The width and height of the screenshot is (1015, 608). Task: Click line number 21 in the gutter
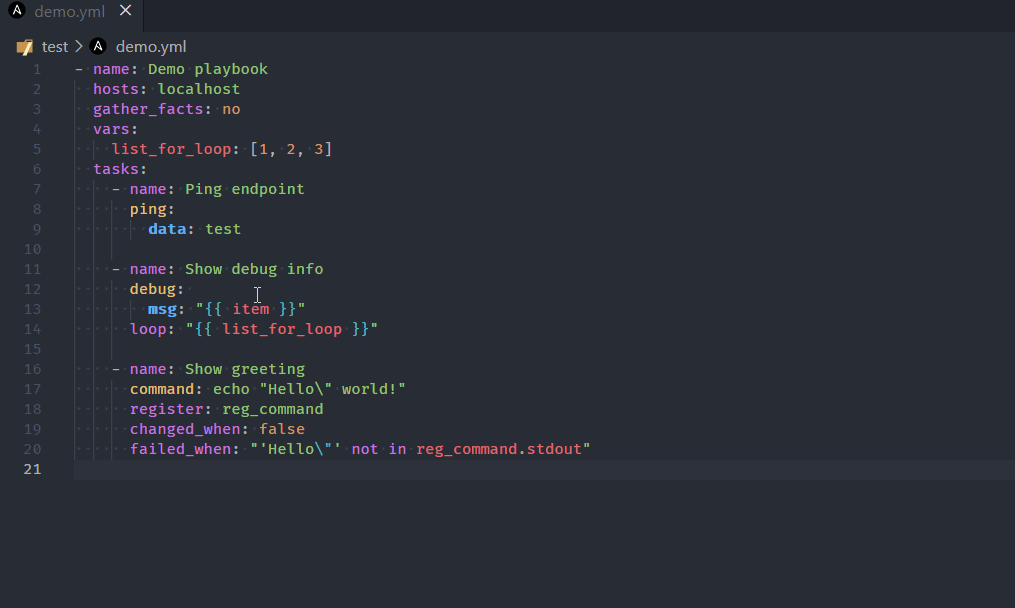pyautogui.click(x=32, y=469)
